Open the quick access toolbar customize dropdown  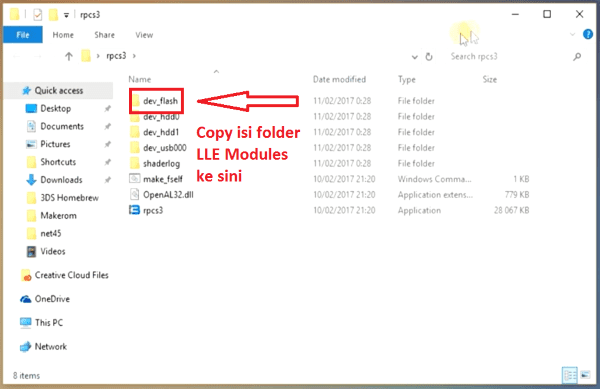(66, 15)
